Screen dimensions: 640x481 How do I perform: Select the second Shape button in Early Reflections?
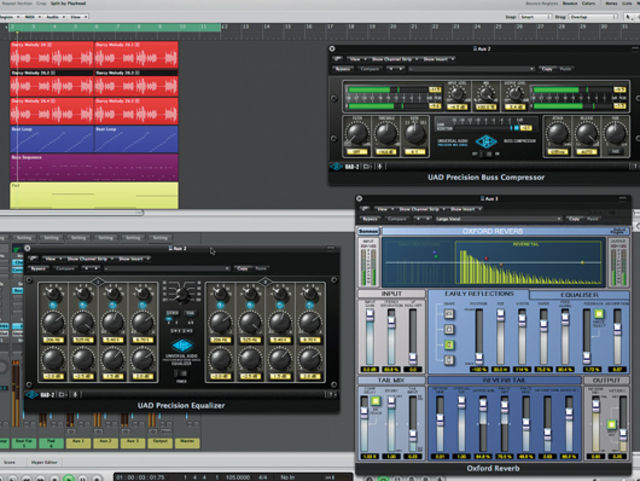coord(449,329)
